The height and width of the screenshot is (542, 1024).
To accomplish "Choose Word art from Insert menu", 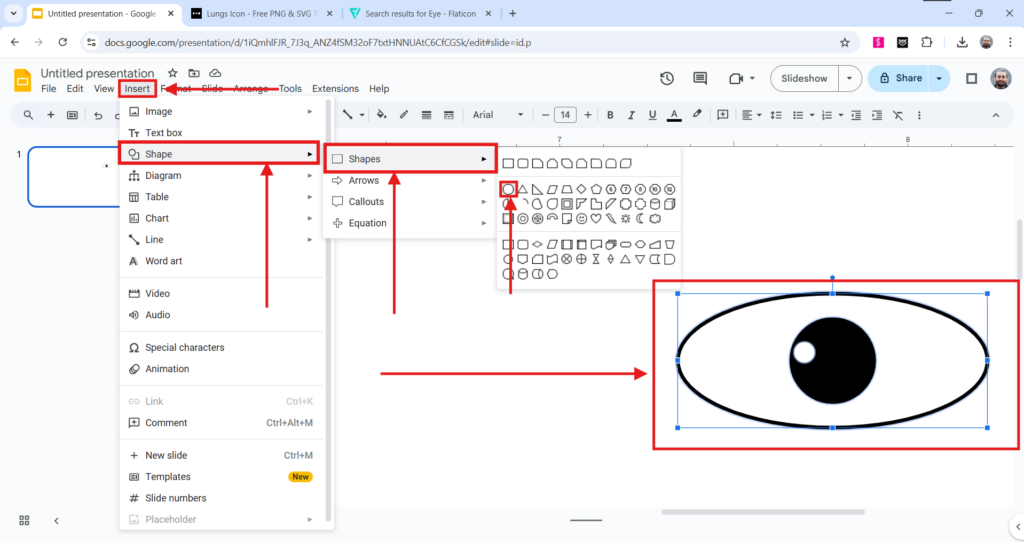I will pyautogui.click(x=164, y=261).
